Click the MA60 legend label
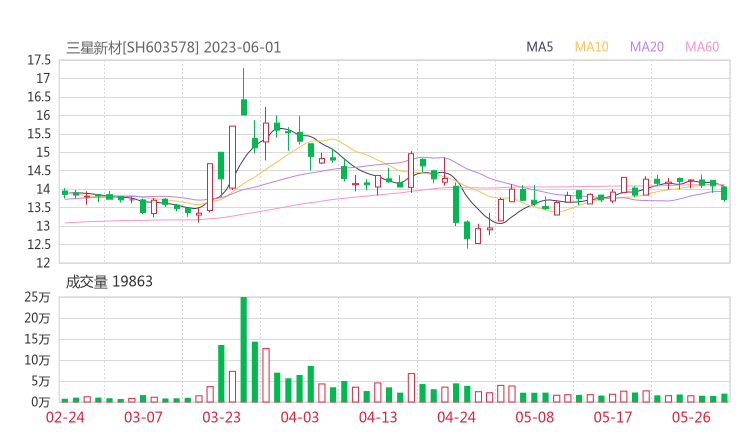Screen dimensions: 740x440 click(702, 47)
